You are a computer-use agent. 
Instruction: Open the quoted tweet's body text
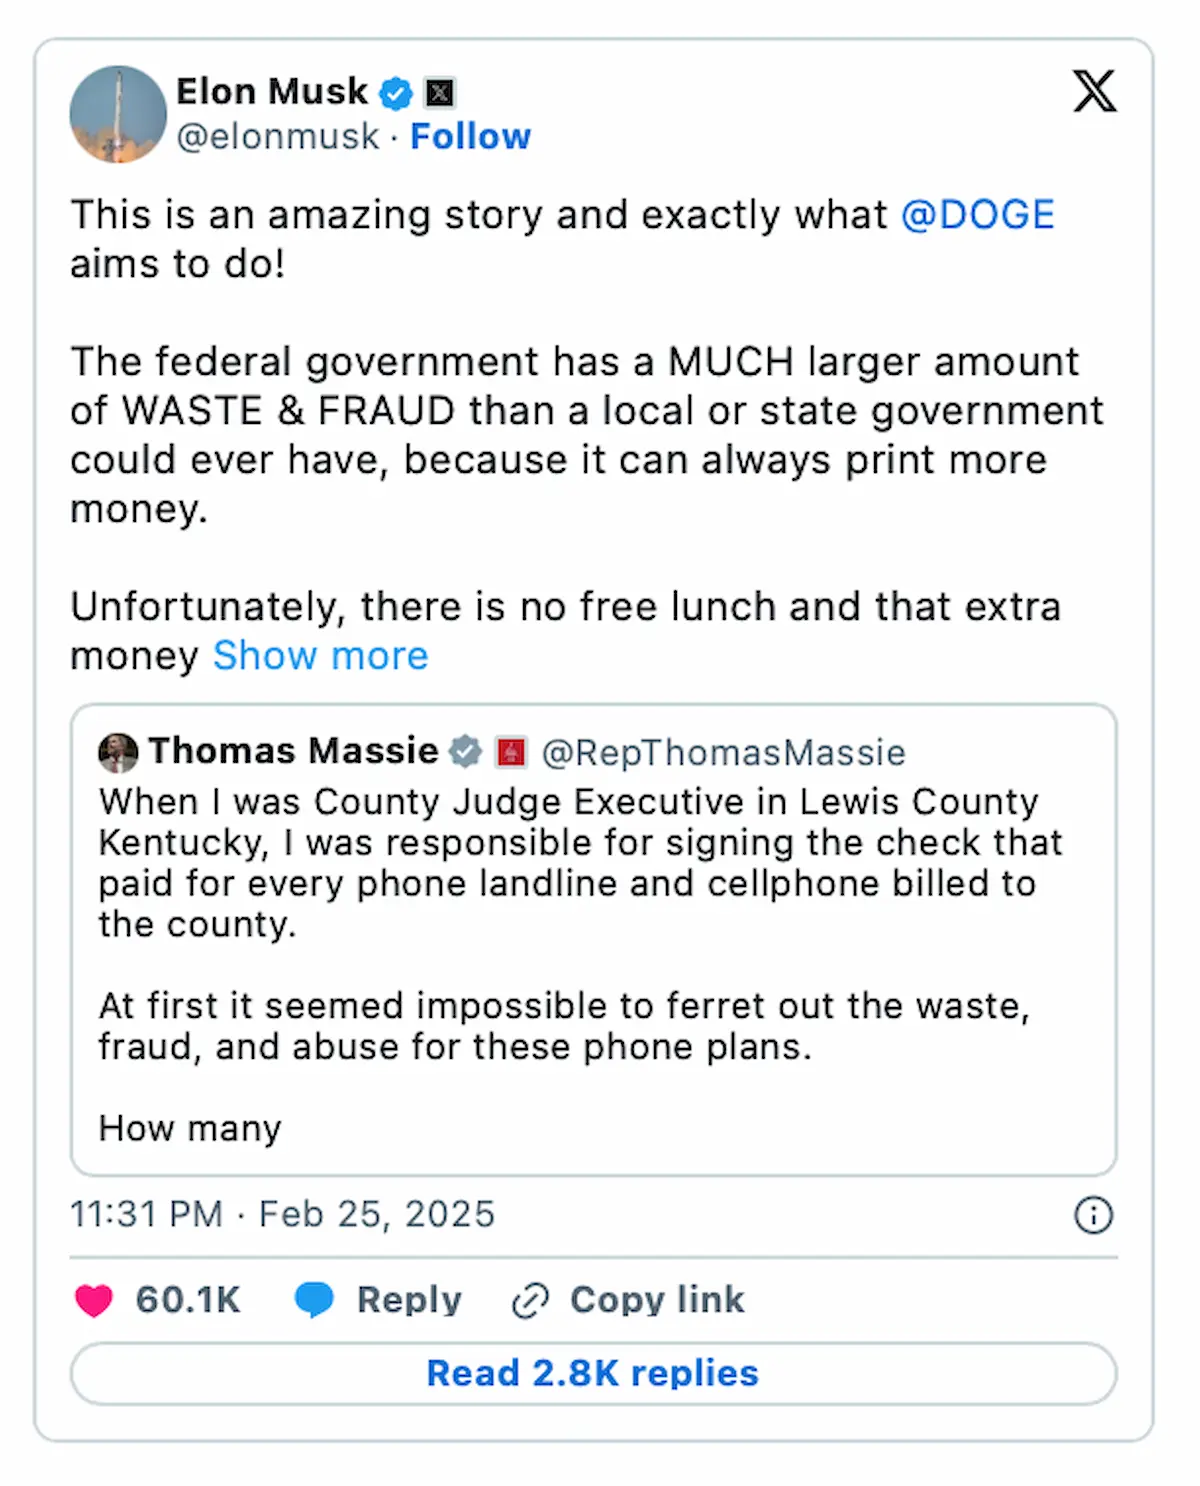click(x=580, y=964)
